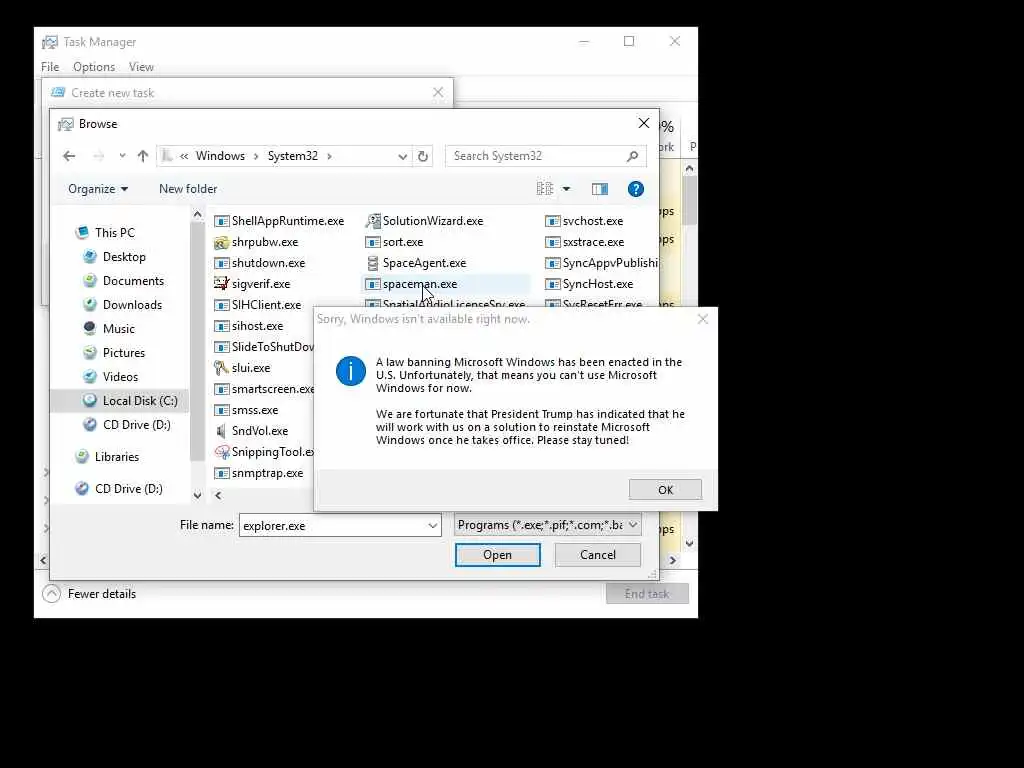This screenshot has width=1024, height=768.
Task: Select the SndVol.exe speaker icon
Action: click(221, 431)
